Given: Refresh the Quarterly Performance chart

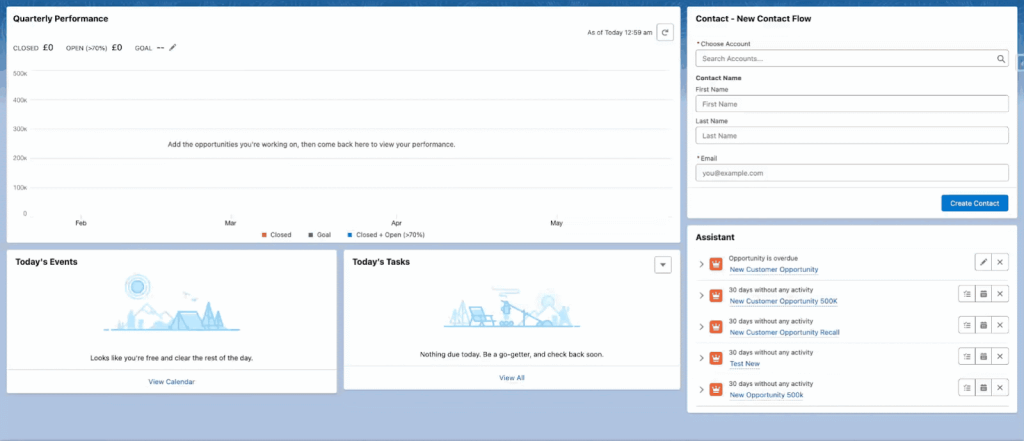Looking at the screenshot, I should pyautogui.click(x=665, y=32).
